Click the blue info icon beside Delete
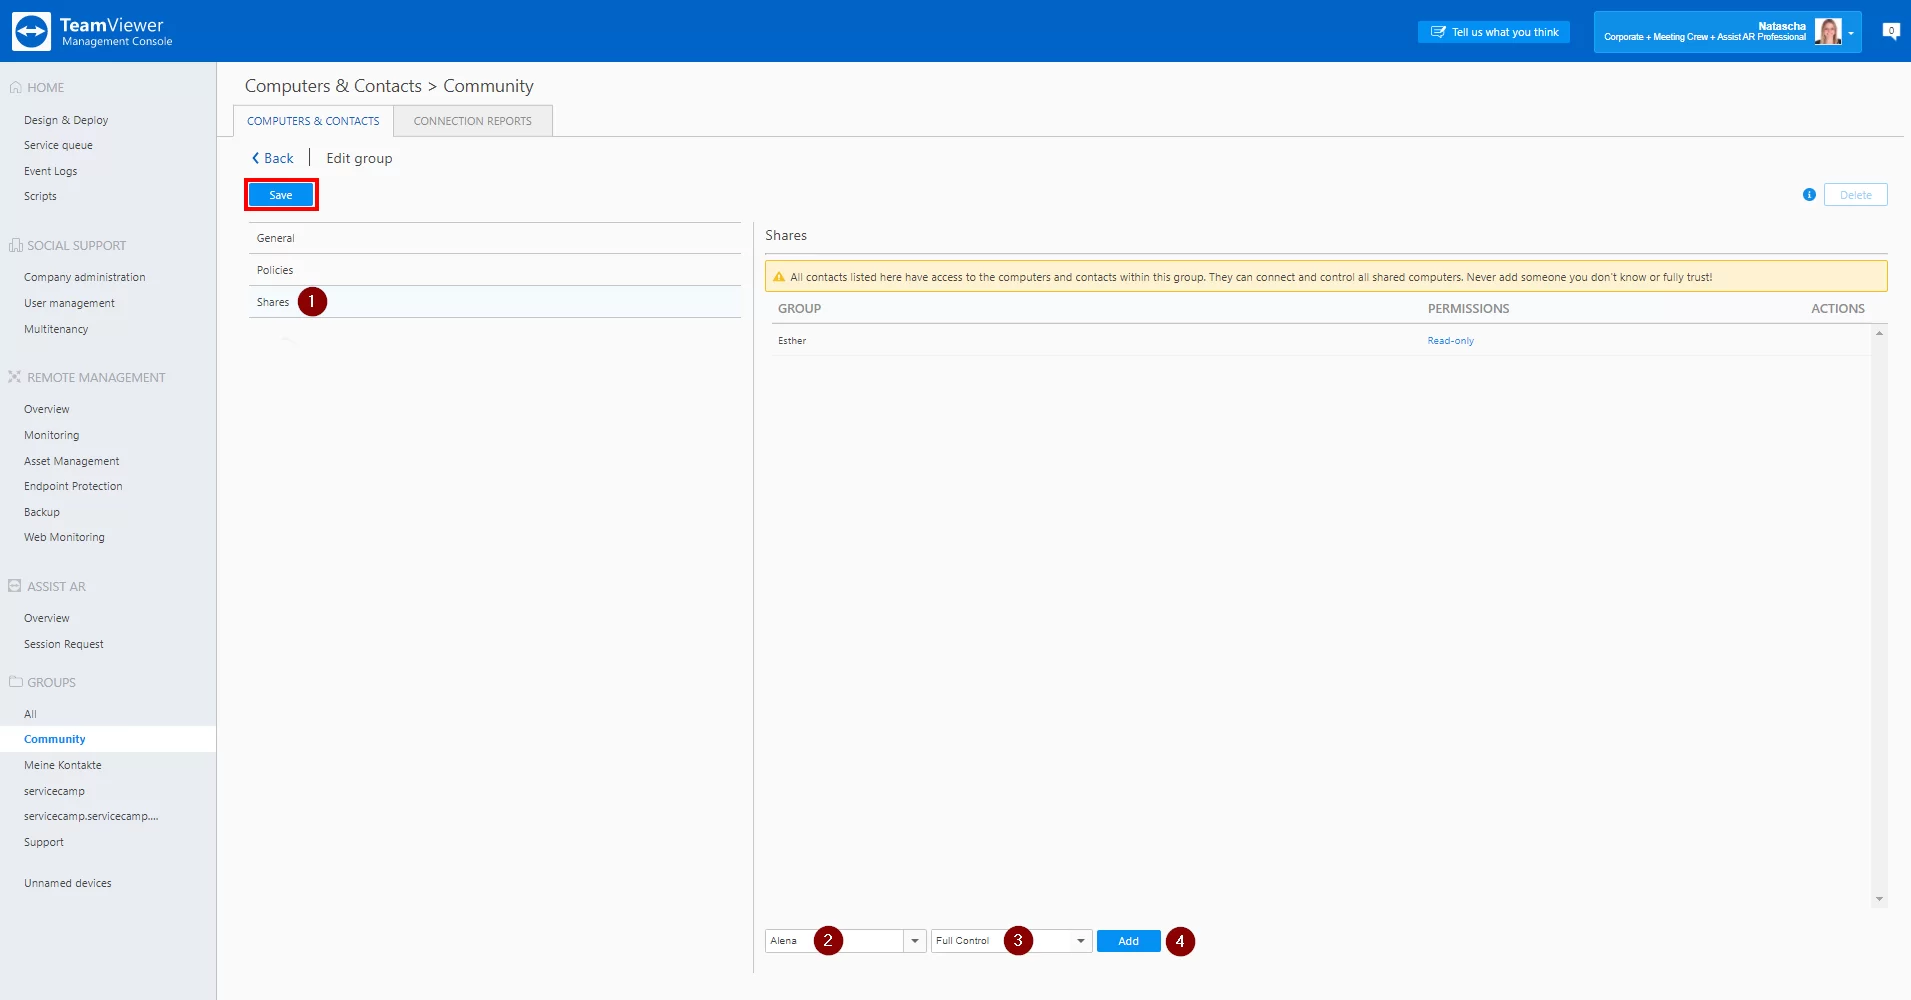1911x1000 pixels. 1809,195
